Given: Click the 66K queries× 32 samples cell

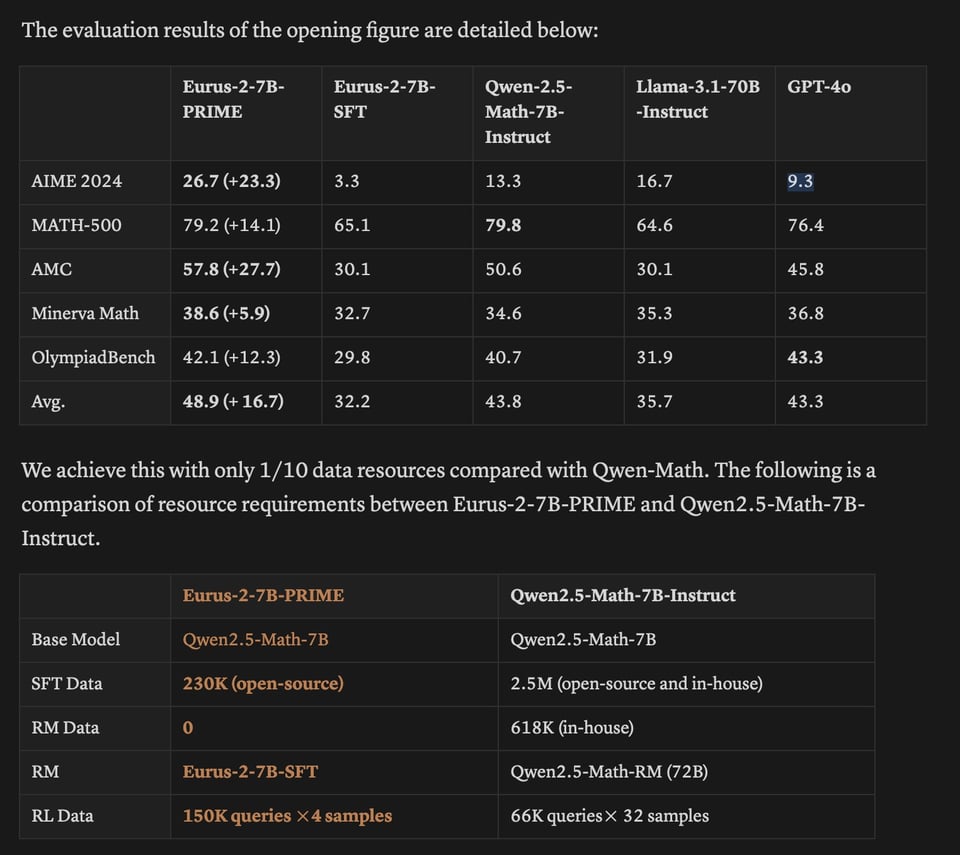Looking at the screenshot, I should (x=610, y=815).
